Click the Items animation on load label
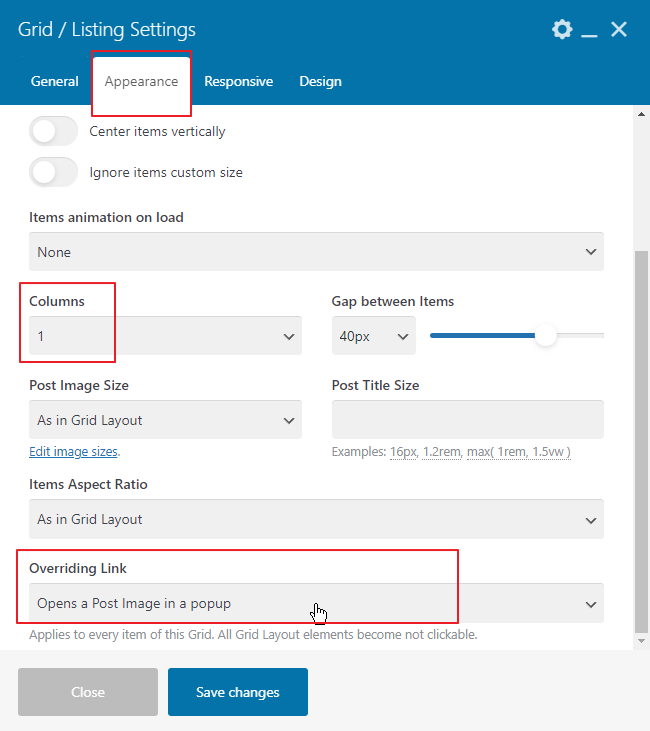 tap(106, 217)
